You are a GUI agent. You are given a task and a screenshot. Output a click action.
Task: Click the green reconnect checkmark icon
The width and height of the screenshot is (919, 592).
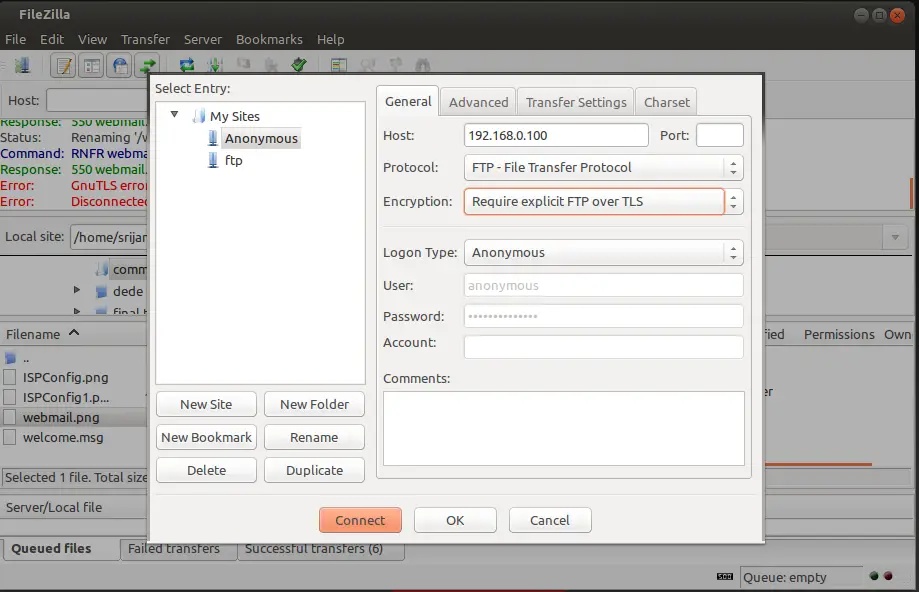(299, 65)
